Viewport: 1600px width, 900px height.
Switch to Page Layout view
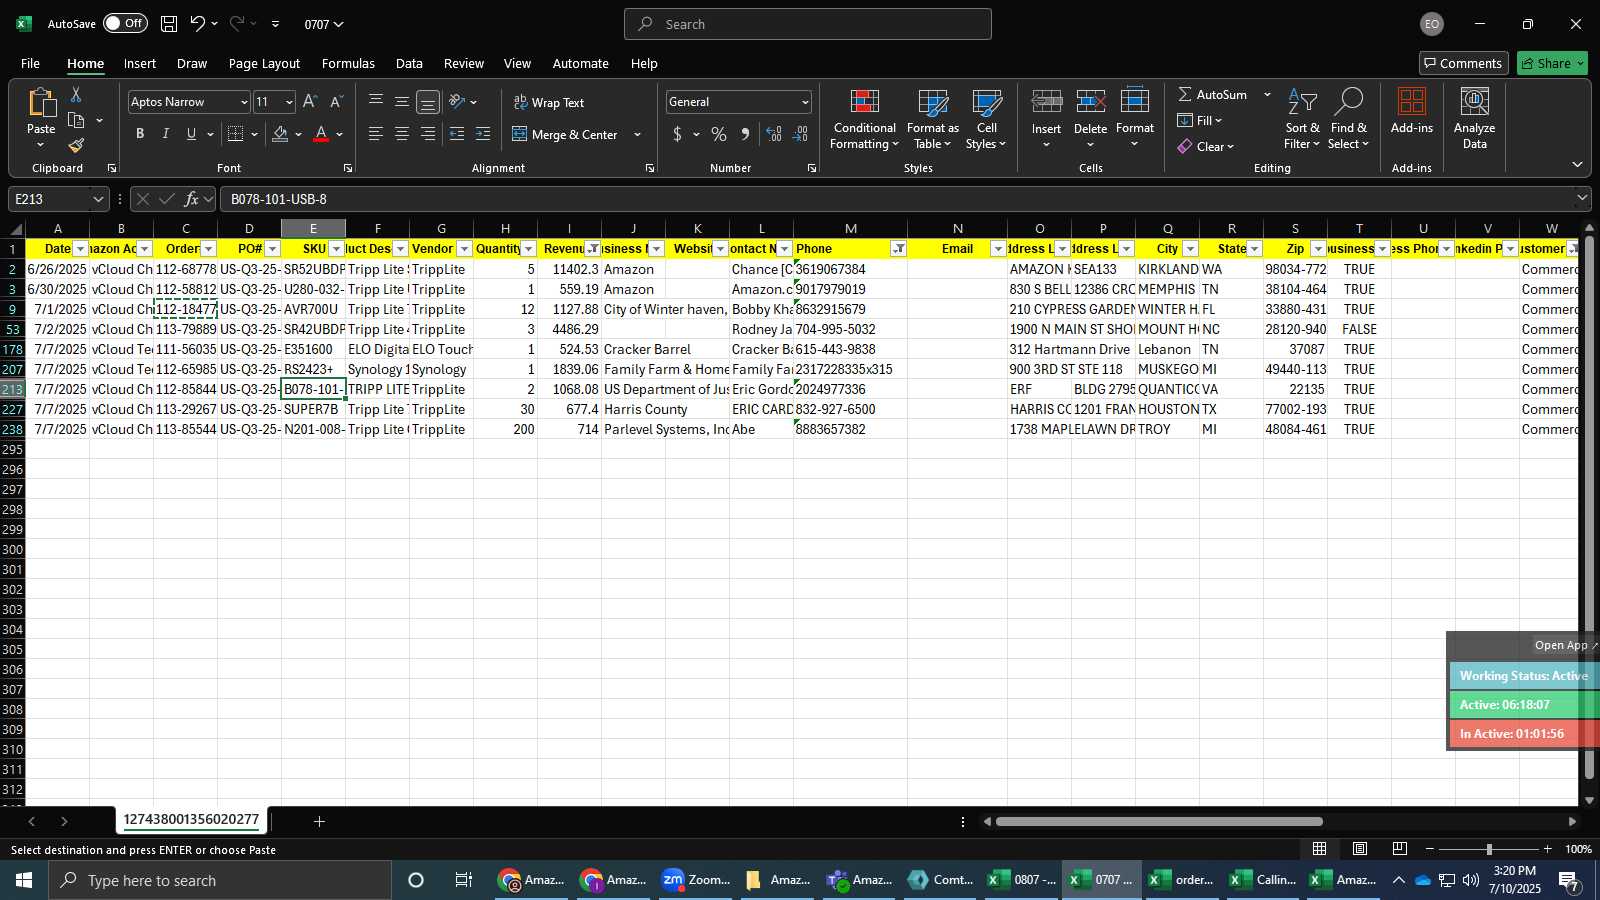[1360, 849]
